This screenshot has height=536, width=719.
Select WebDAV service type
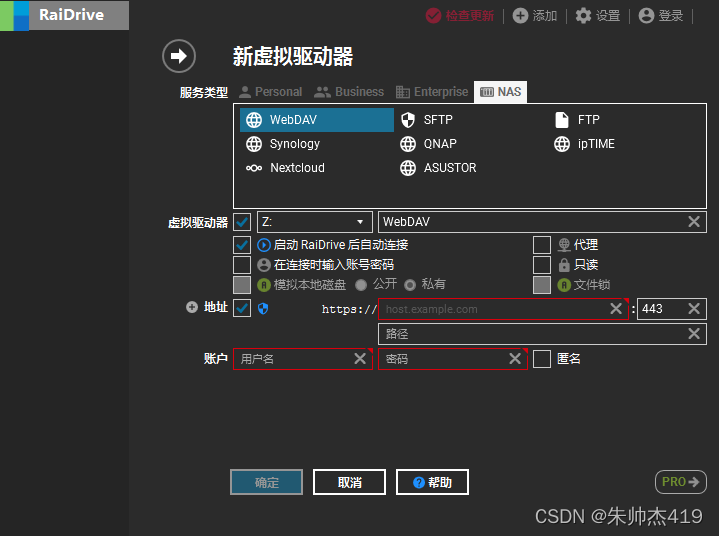(x=317, y=120)
